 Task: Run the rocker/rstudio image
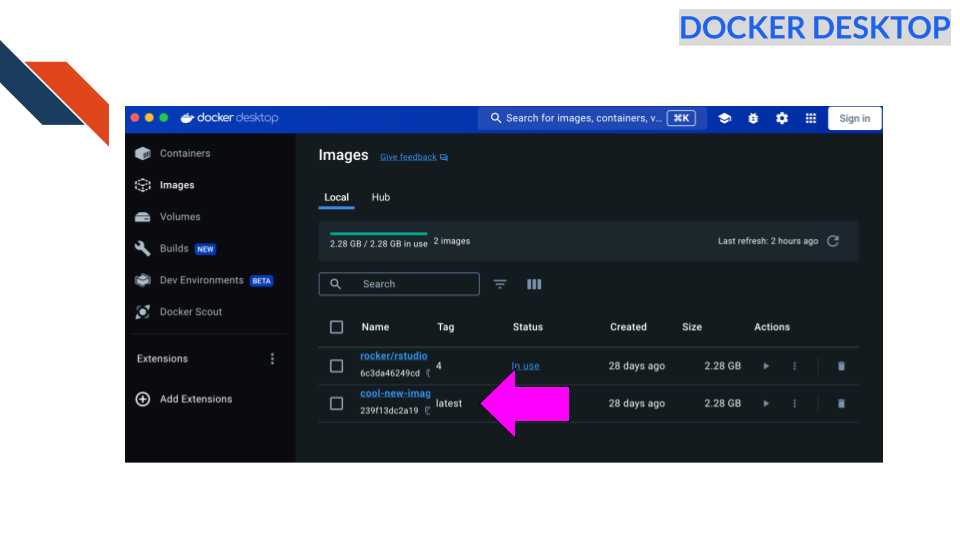pyautogui.click(x=766, y=366)
